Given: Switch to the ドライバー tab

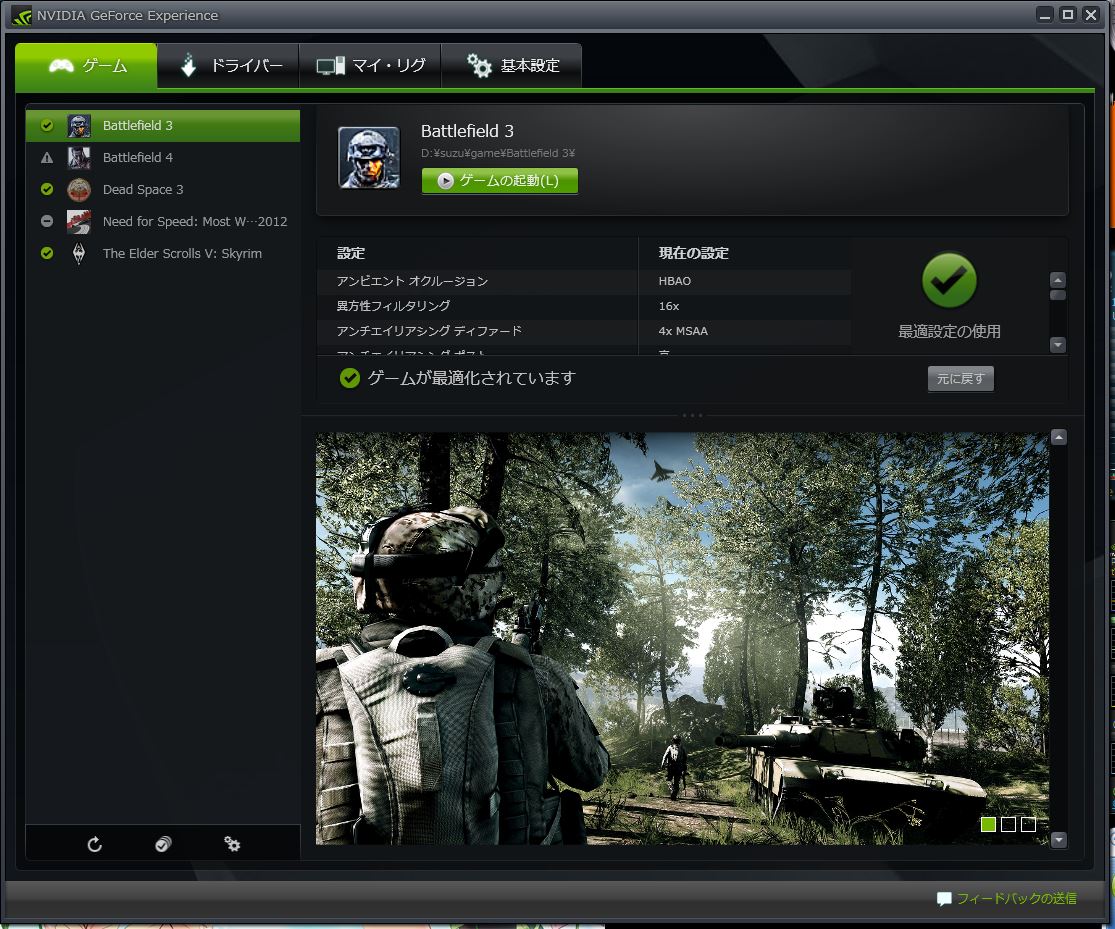Looking at the screenshot, I should click(x=228, y=66).
